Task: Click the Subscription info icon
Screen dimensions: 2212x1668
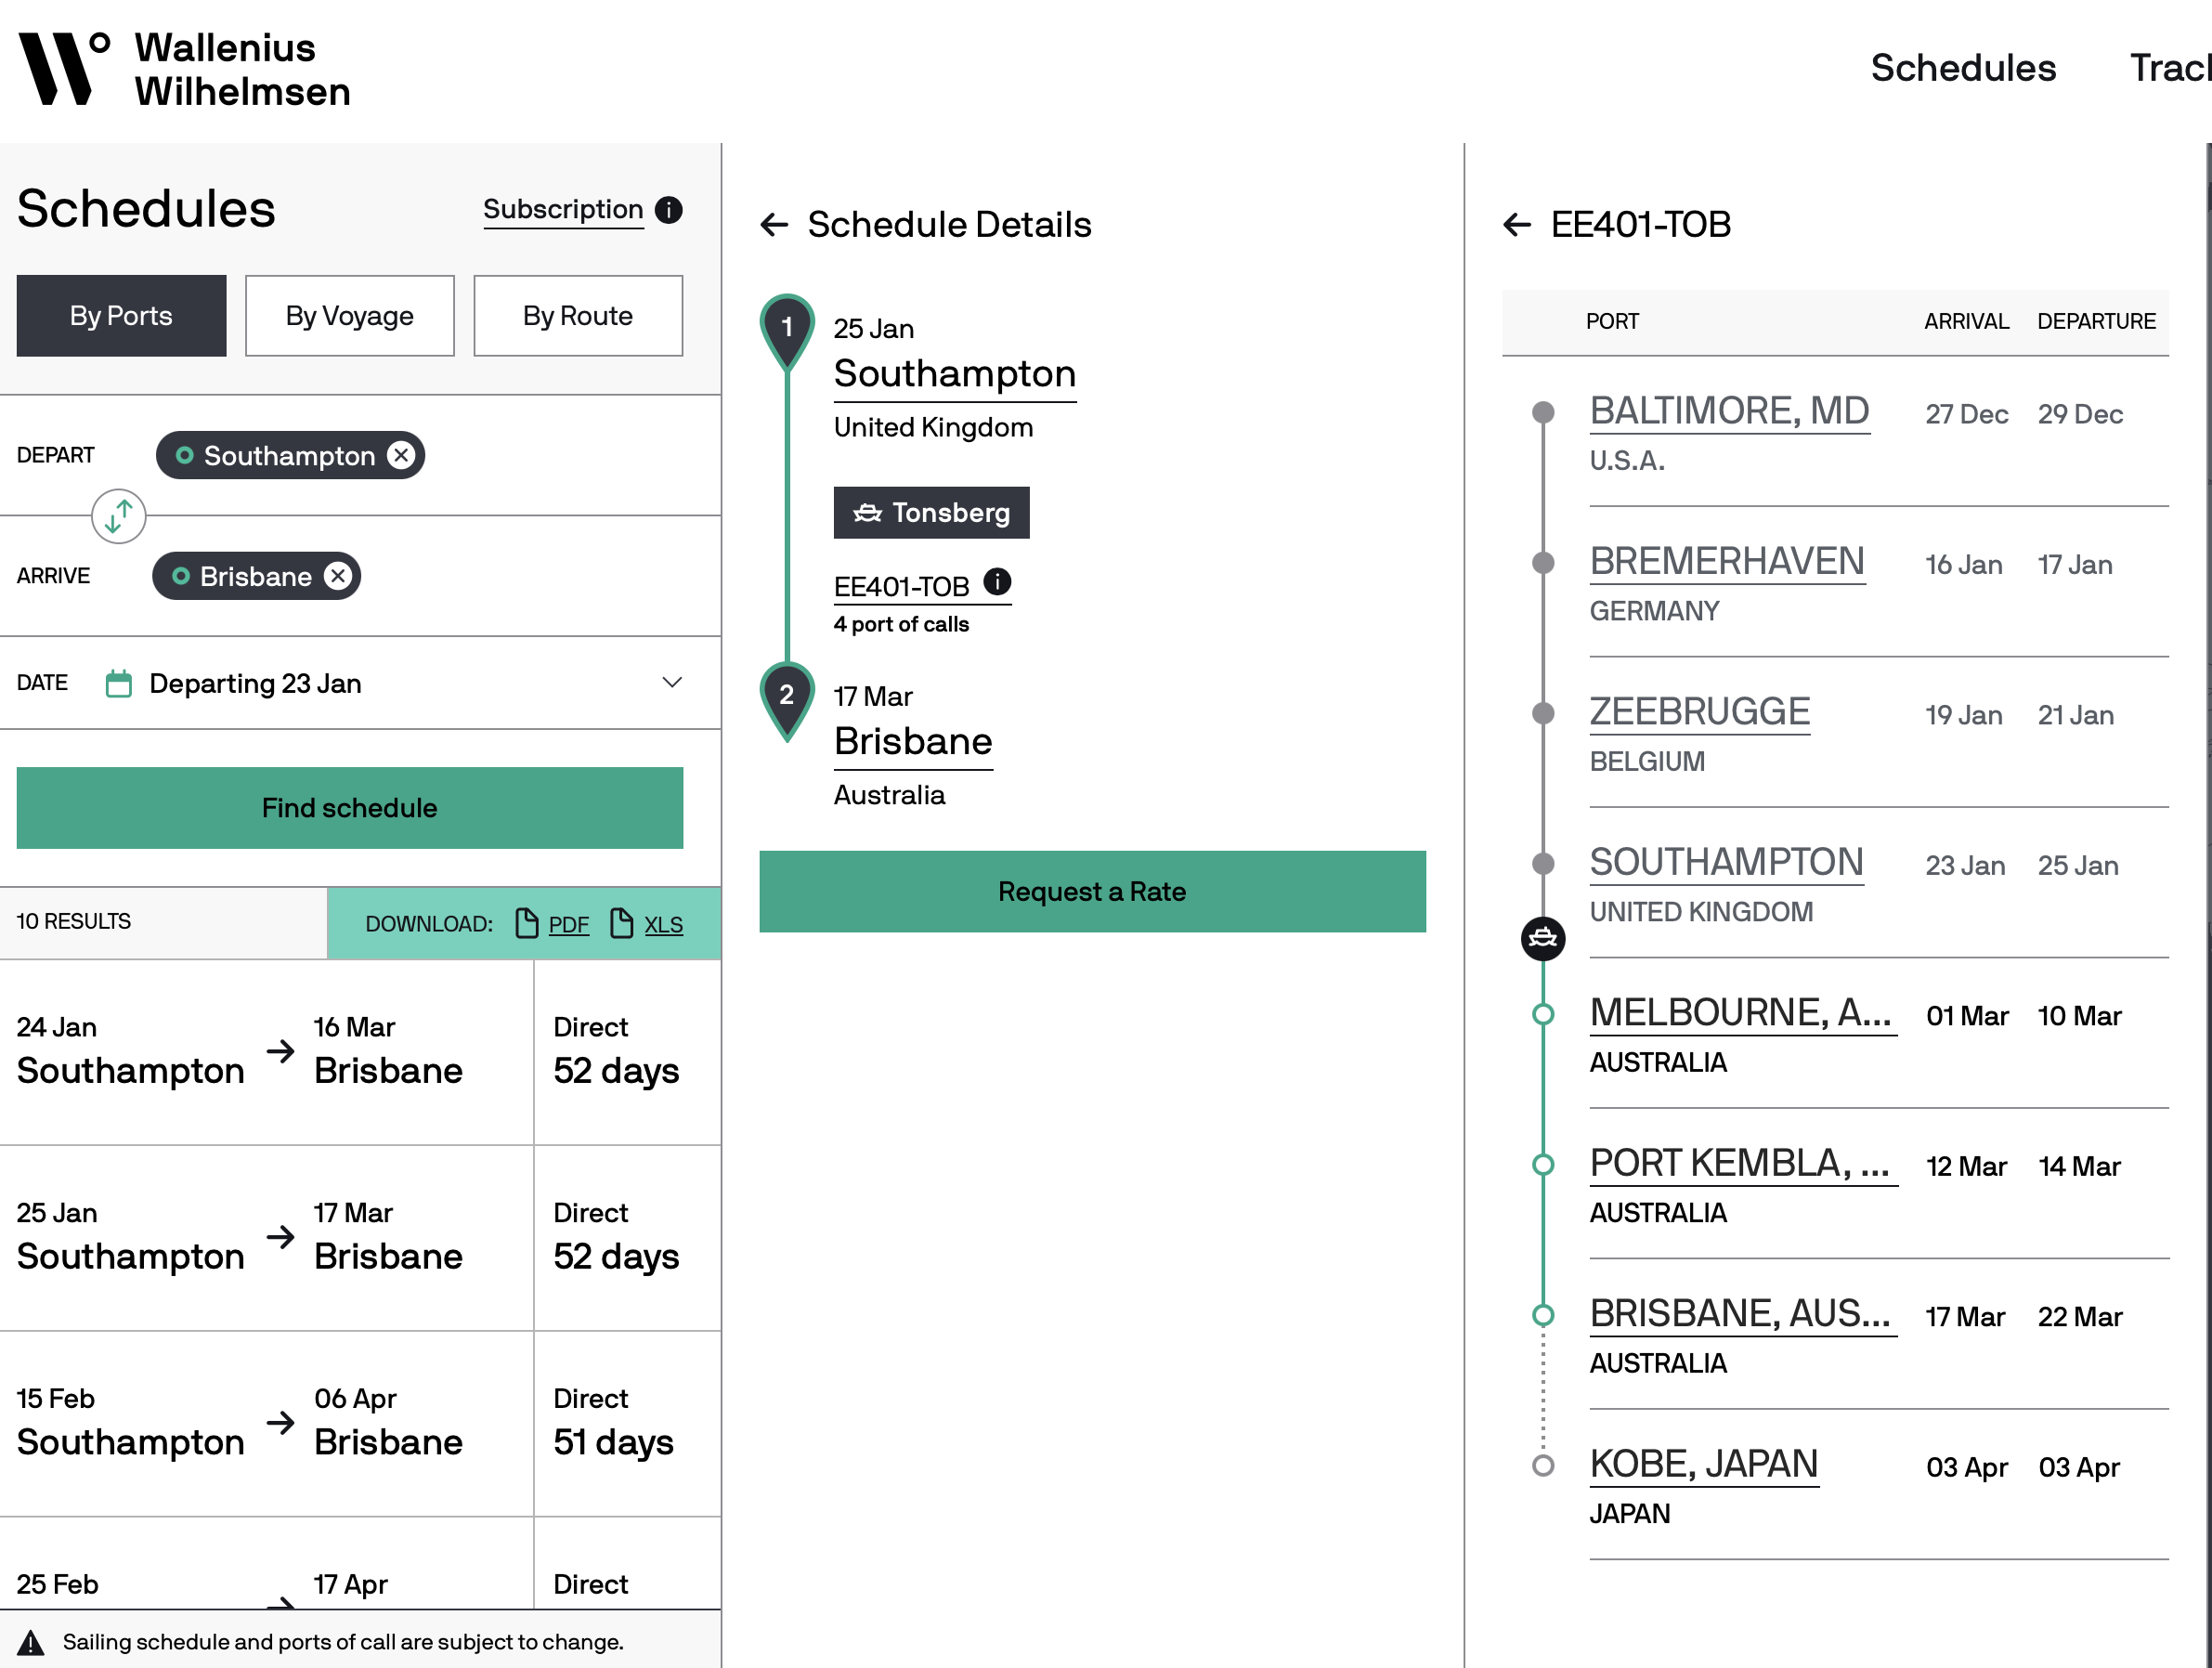Action: tap(668, 210)
